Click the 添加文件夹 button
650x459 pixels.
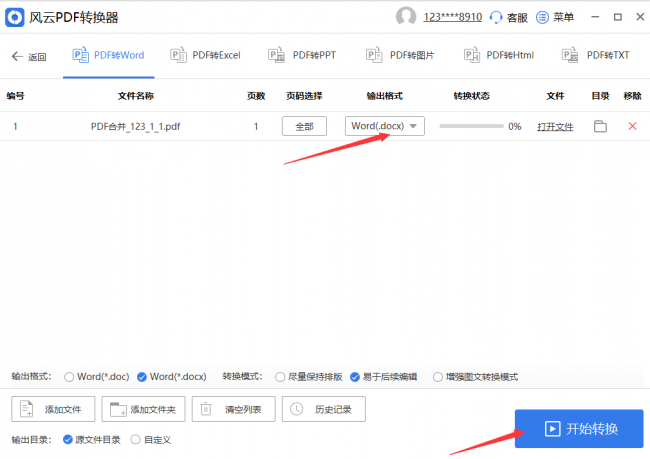click(143, 409)
